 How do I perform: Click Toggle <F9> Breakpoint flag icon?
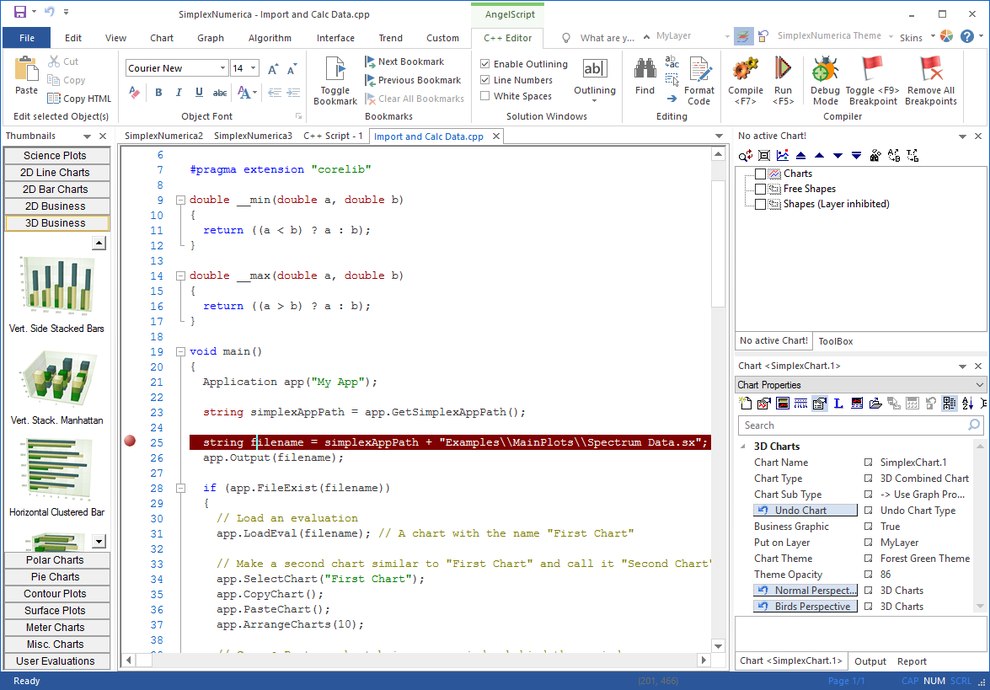872,69
